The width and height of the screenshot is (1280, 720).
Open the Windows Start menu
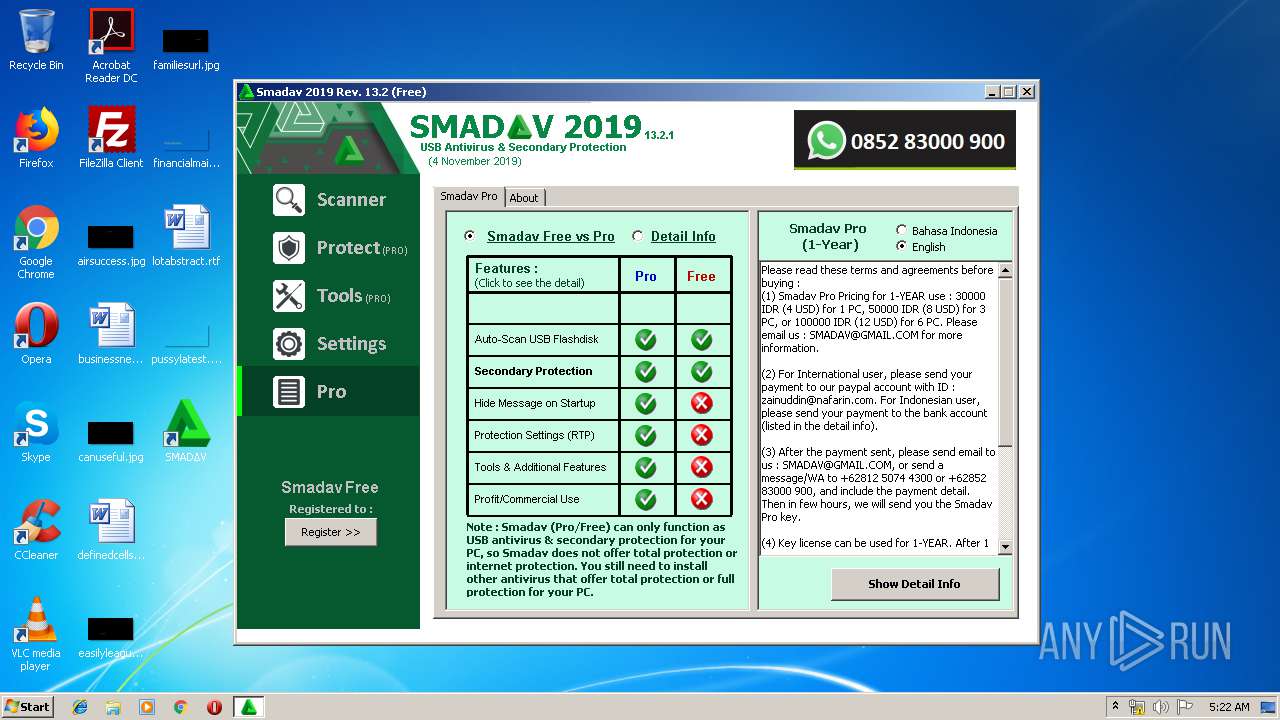tap(27, 707)
